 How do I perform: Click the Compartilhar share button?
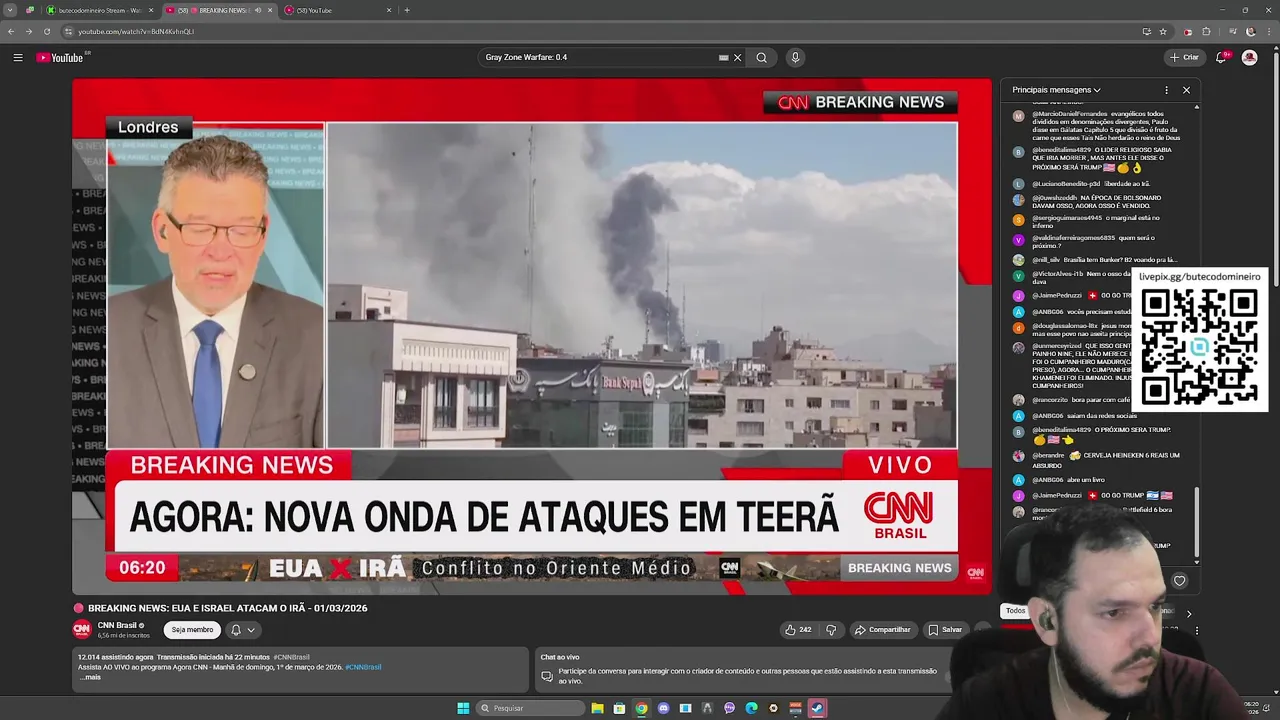(882, 630)
